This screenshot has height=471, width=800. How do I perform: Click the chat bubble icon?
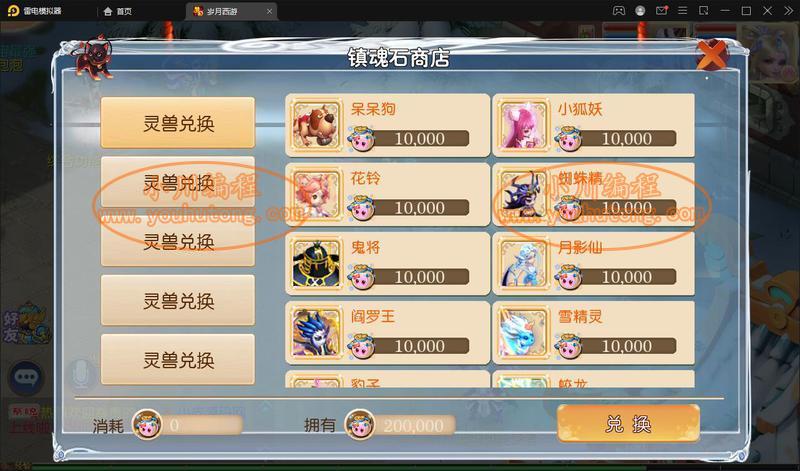point(26,377)
